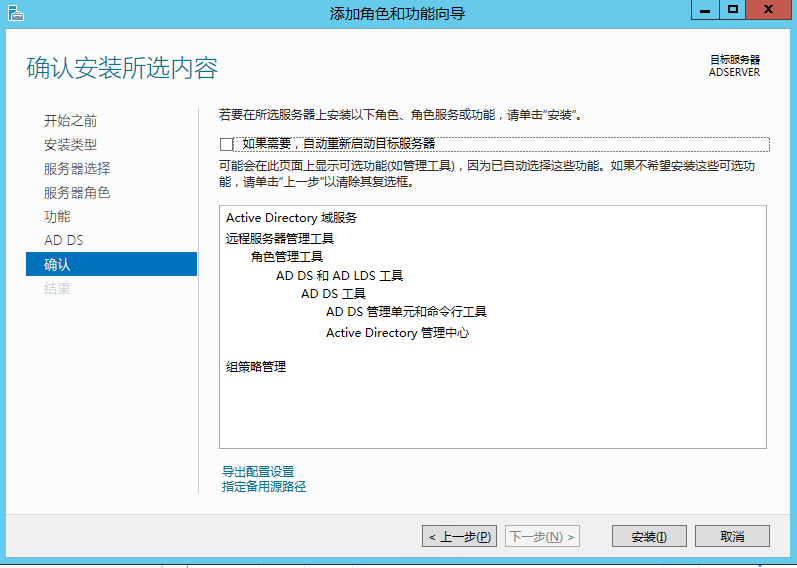This screenshot has height=568, width=797.
Task: Select 'Active Directory 域服务' entry
Action: 291,218
